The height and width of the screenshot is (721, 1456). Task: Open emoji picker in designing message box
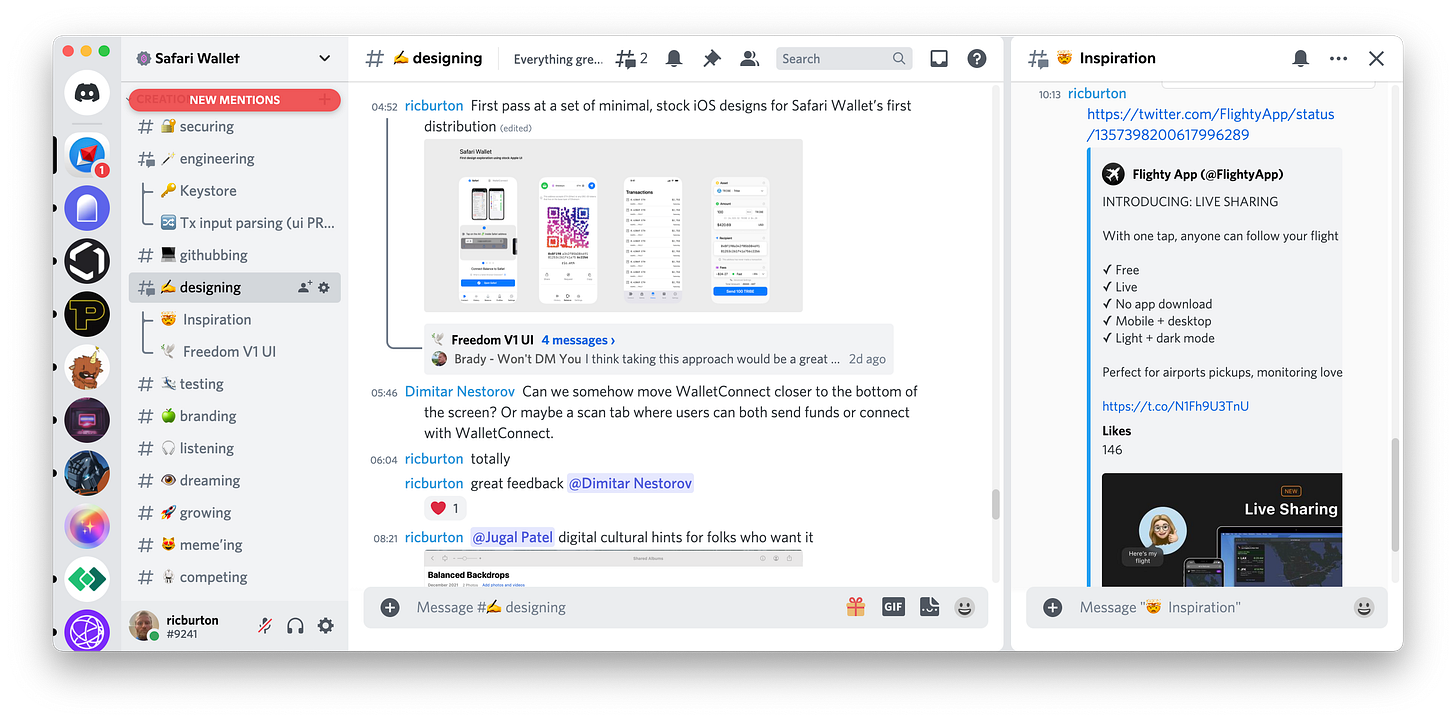pyautogui.click(x=964, y=607)
